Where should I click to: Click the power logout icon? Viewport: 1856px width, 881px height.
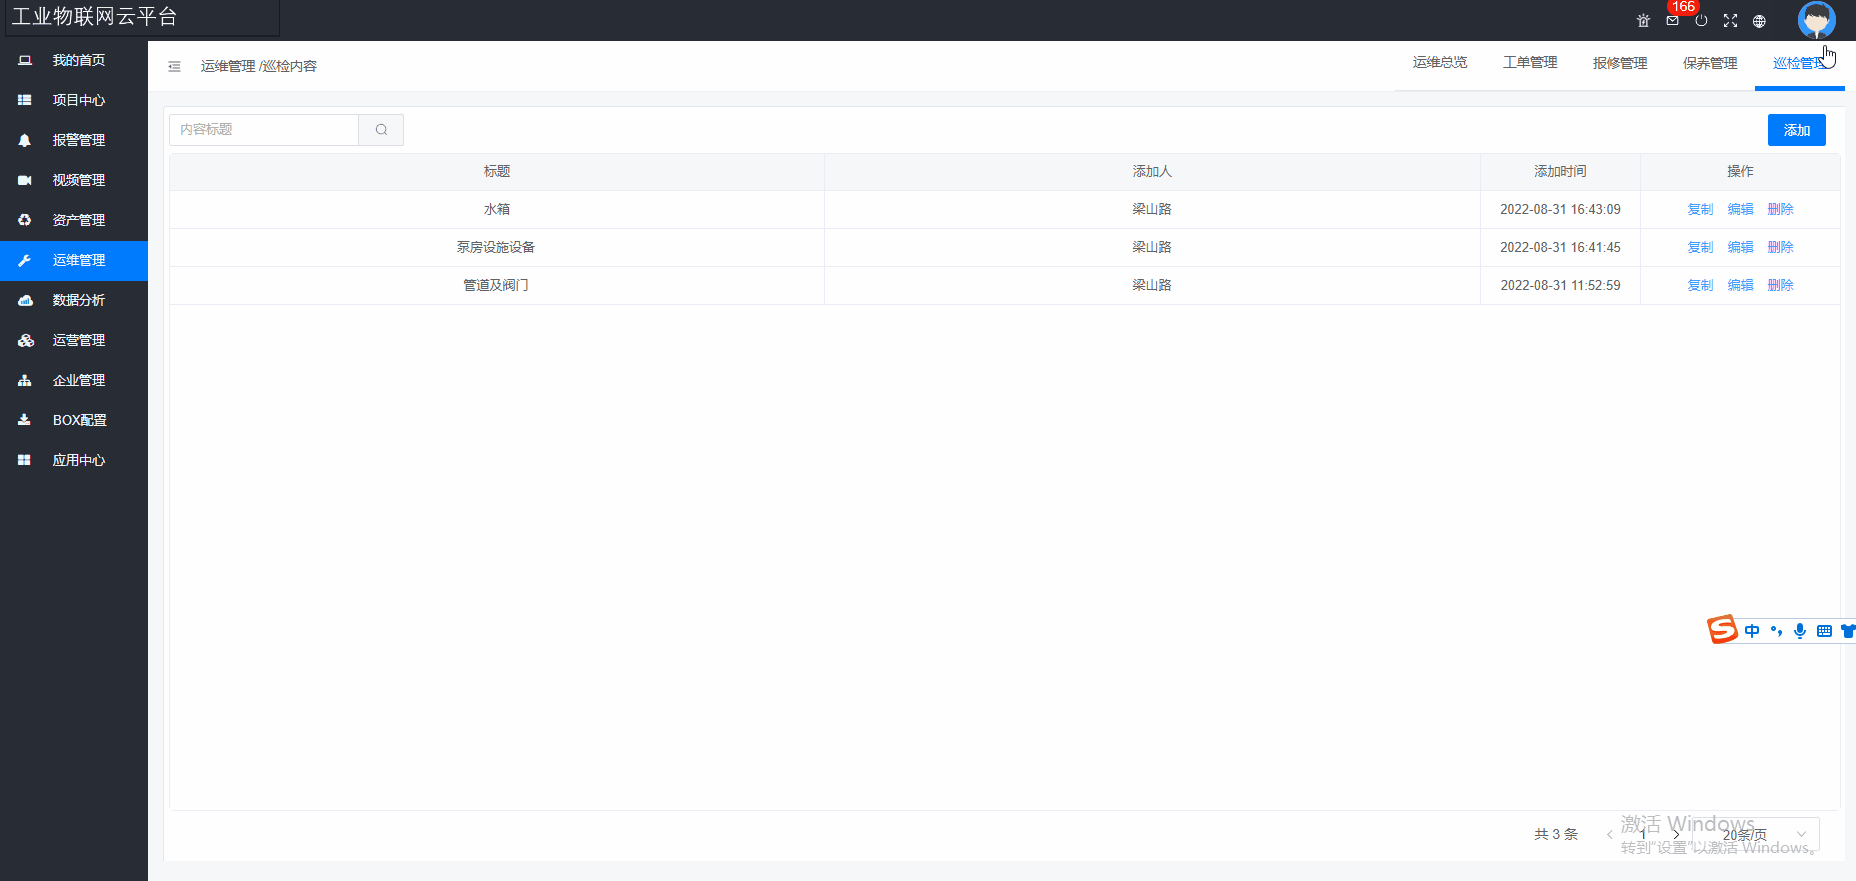1701,21
